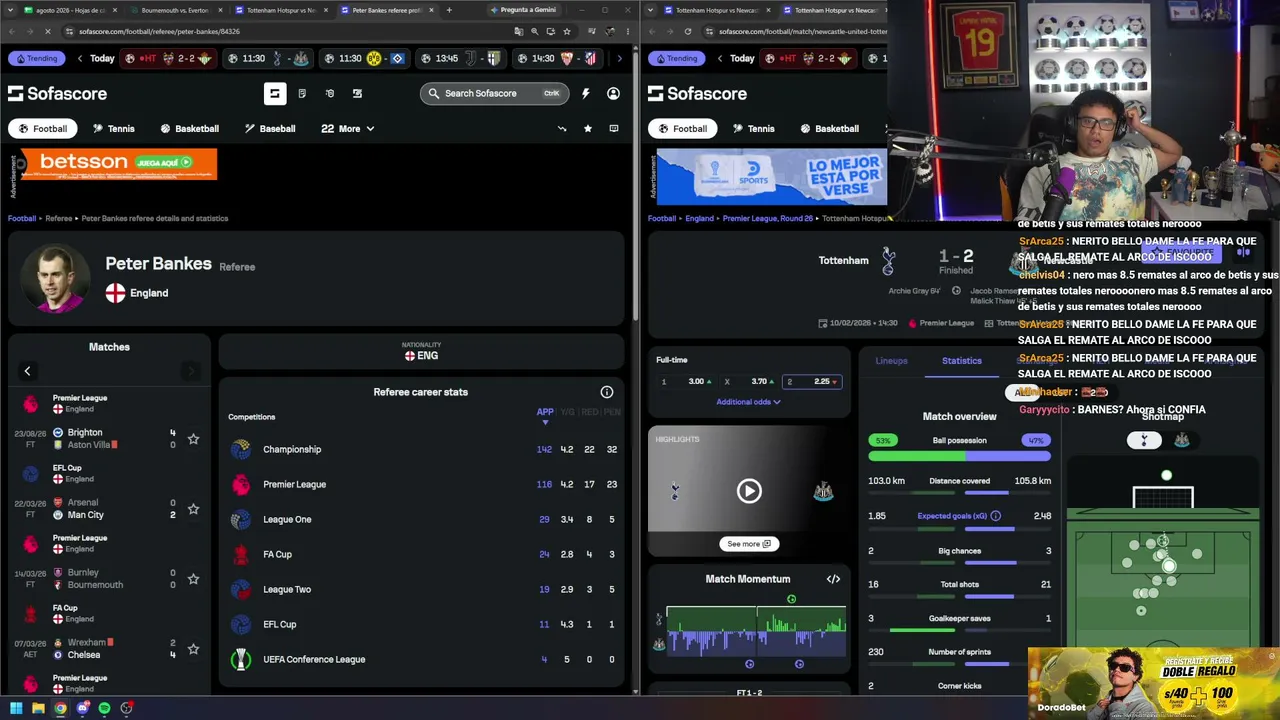This screenshot has width=1280, height=720.
Task: Click the favorites star icon in the sports bar
Action: click(587, 128)
